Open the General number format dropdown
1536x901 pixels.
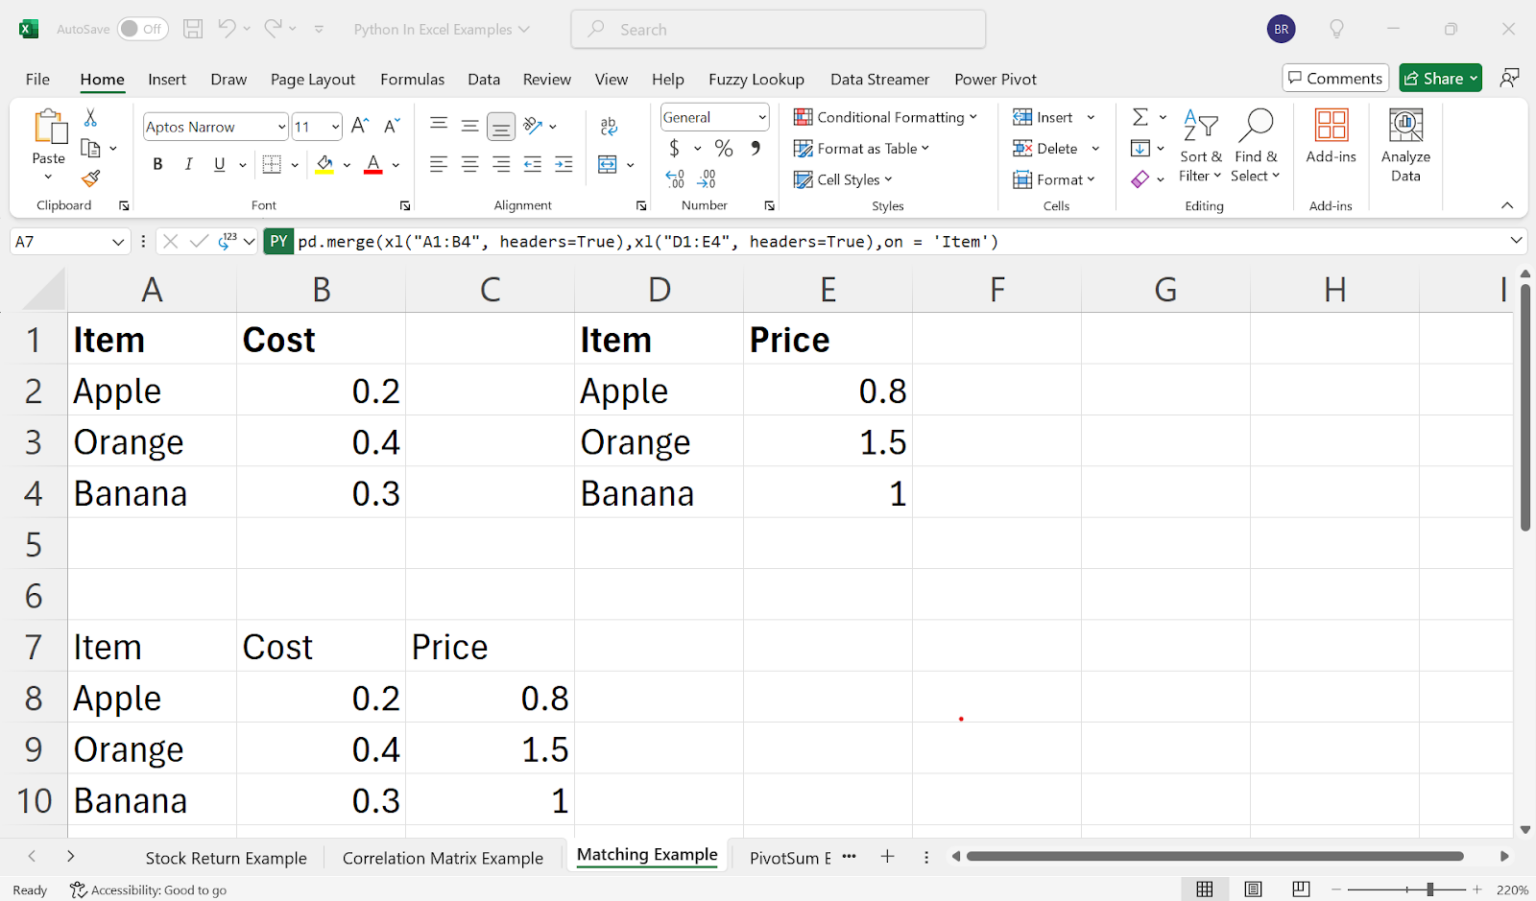(760, 117)
